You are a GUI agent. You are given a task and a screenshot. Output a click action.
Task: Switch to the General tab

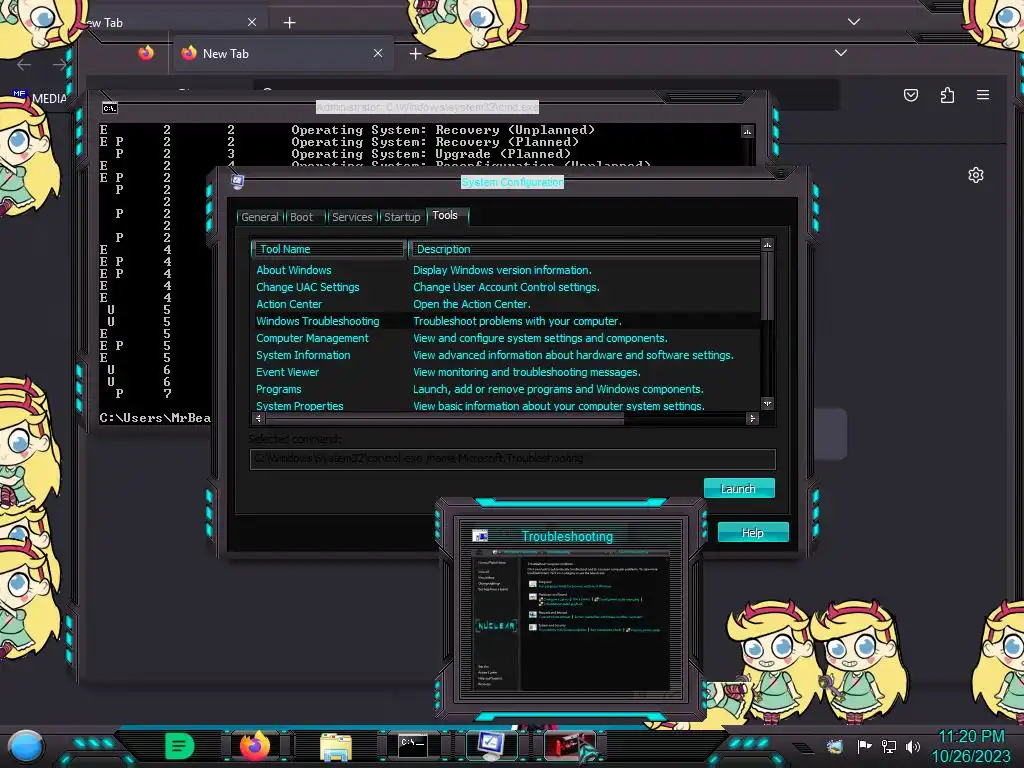click(259, 217)
